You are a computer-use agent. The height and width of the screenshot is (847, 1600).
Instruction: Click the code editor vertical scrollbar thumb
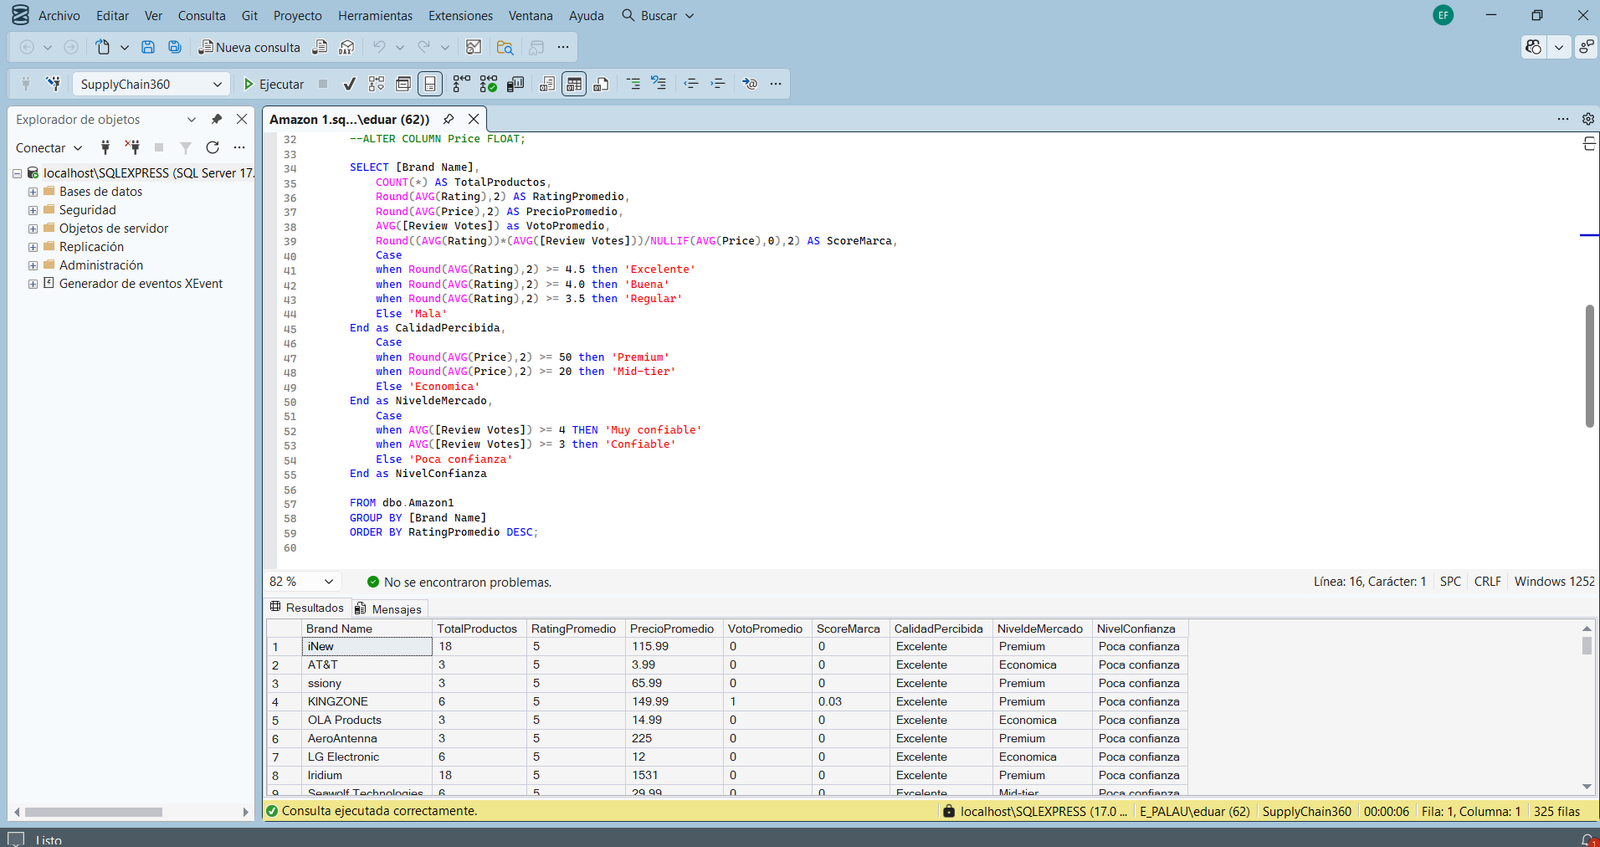coord(1589,366)
